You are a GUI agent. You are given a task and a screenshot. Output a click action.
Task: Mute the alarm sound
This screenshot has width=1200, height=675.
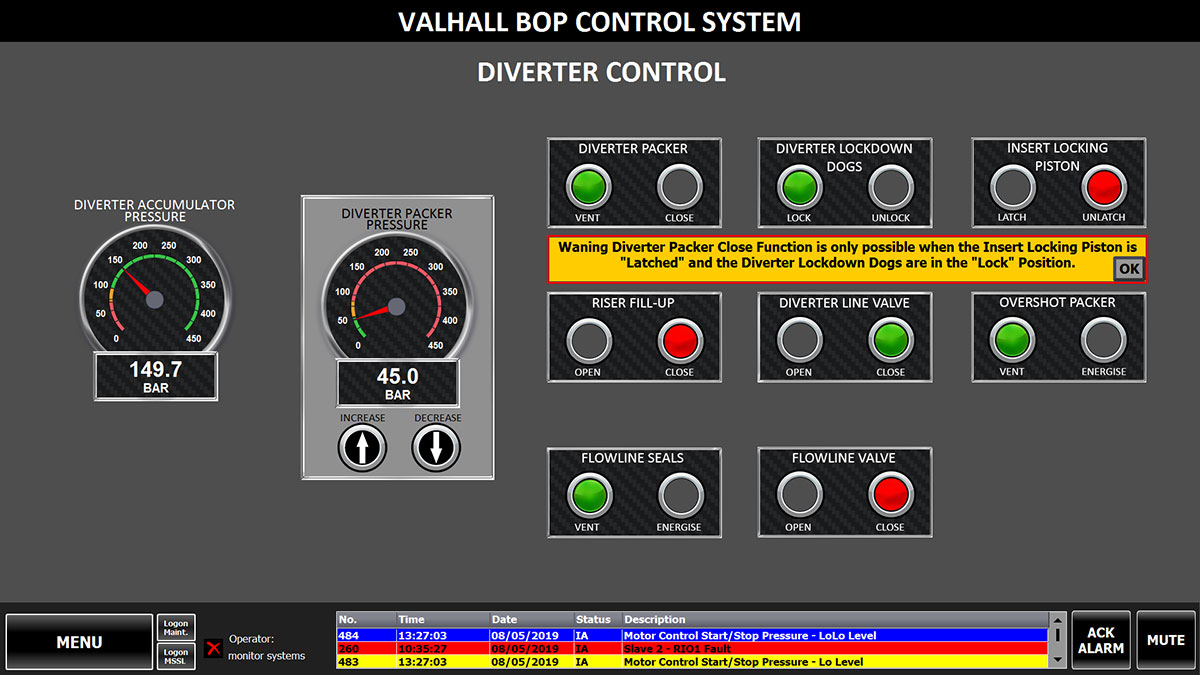click(1165, 640)
